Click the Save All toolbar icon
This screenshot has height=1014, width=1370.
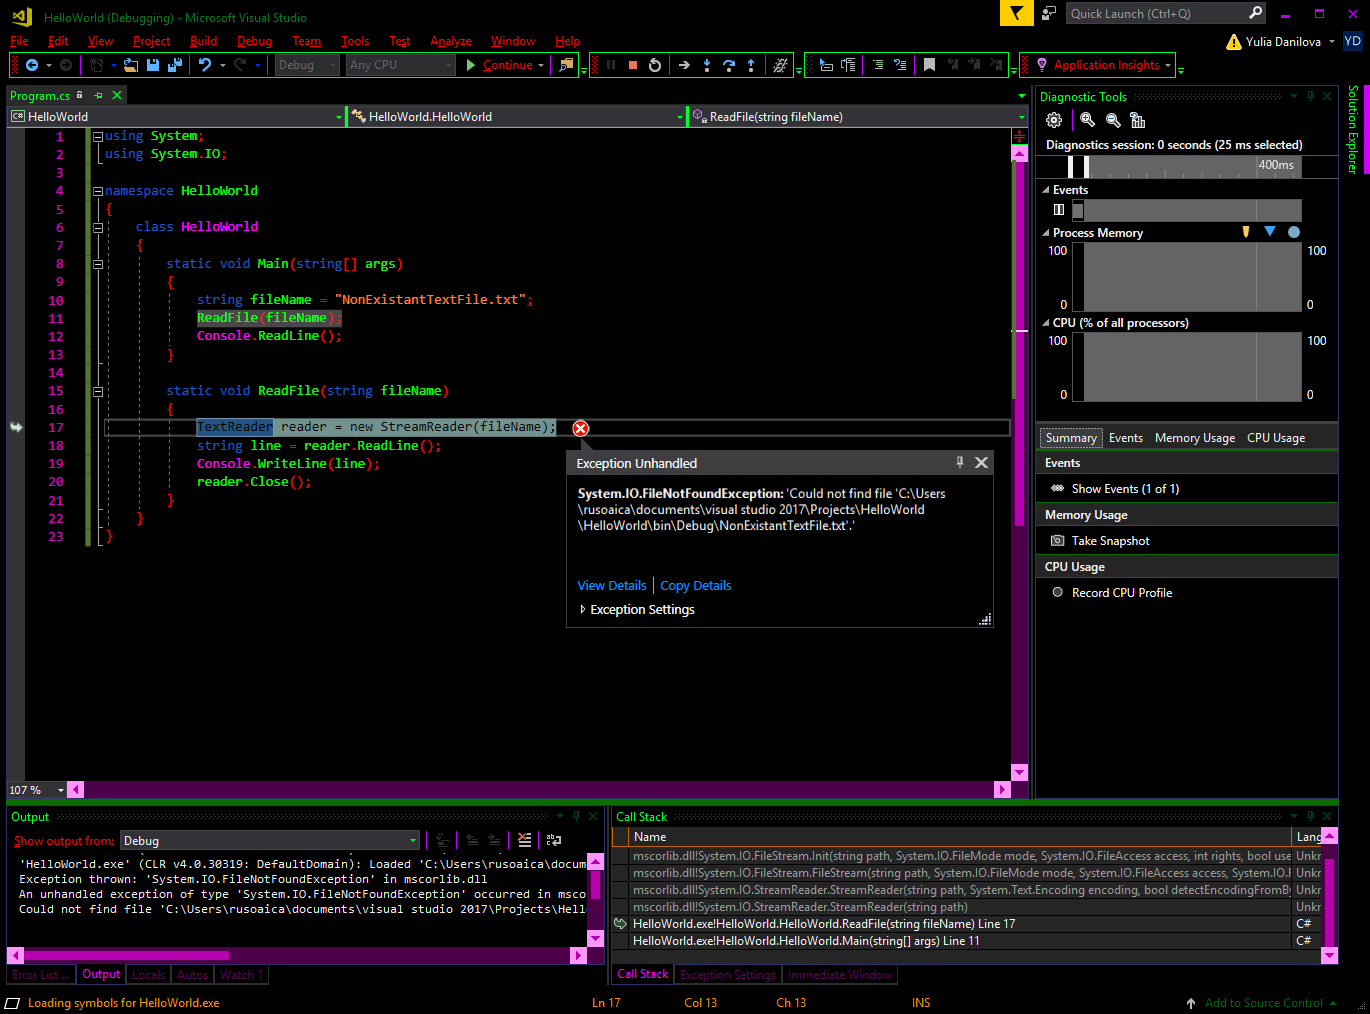pos(175,65)
